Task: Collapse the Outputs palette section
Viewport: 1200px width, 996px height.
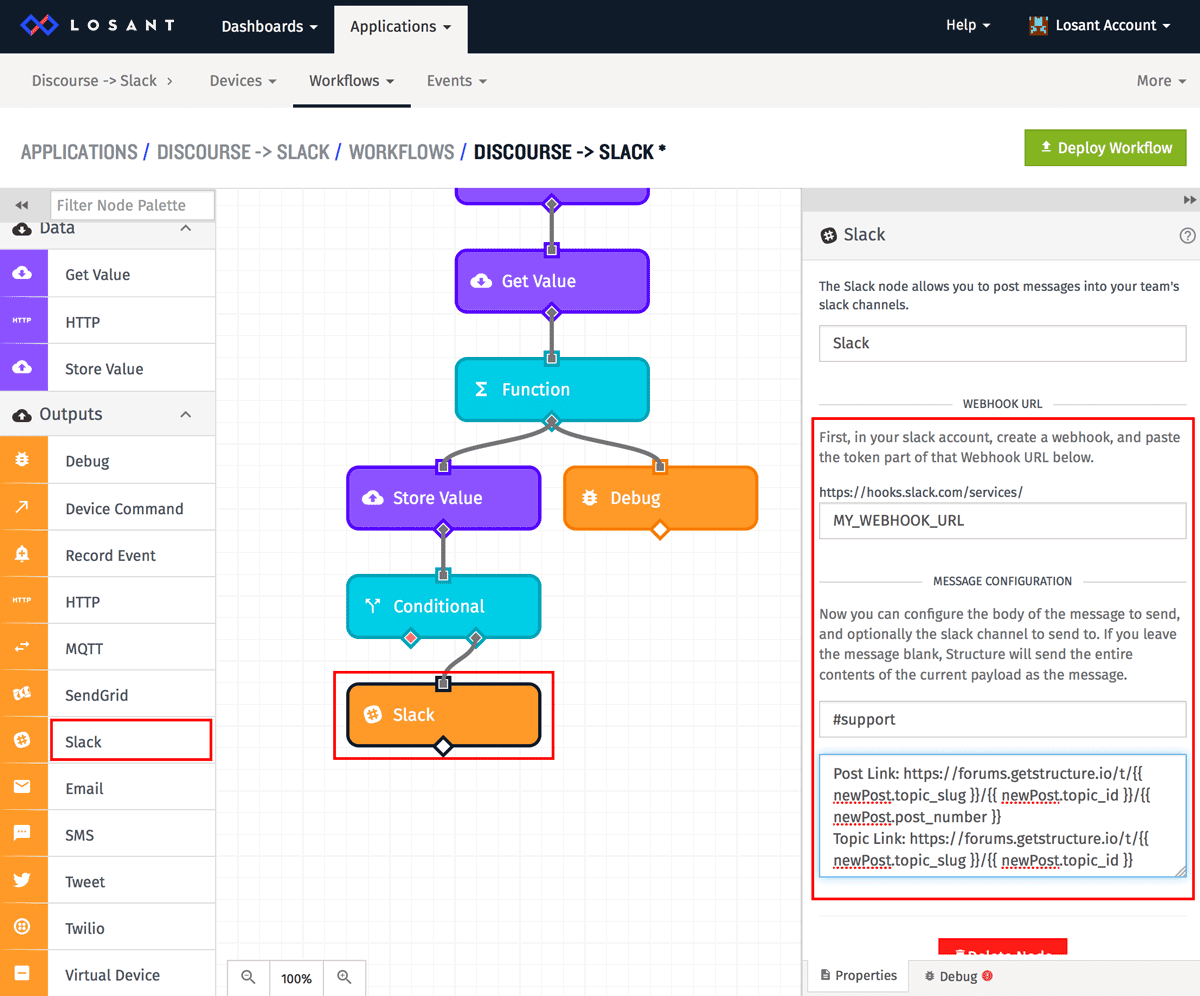Action: point(185,414)
